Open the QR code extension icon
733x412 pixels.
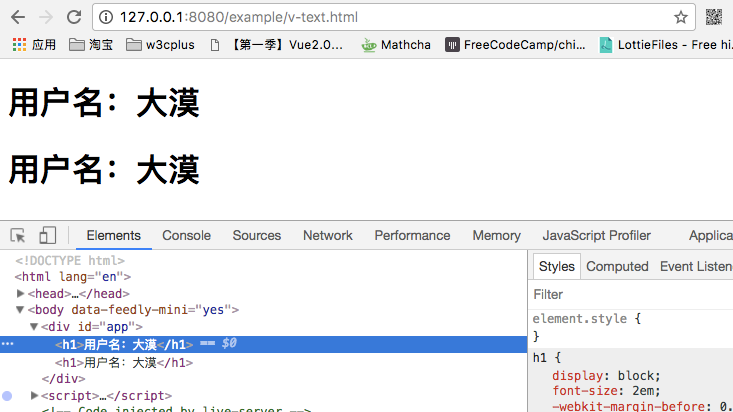tap(714, 17)
